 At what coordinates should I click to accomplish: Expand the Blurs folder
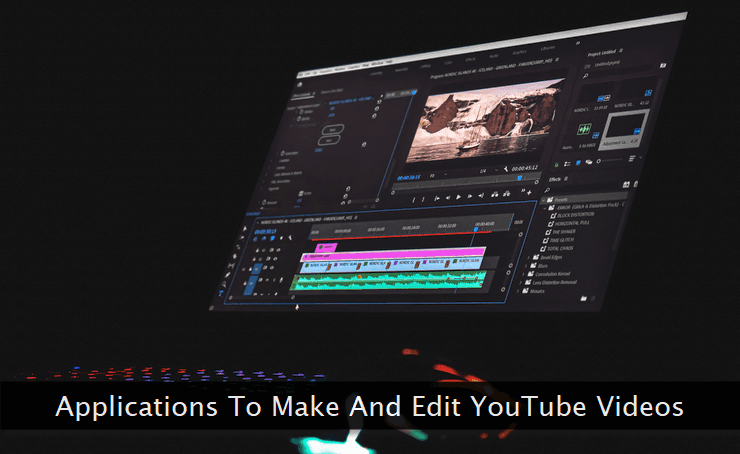click(527, 266)
